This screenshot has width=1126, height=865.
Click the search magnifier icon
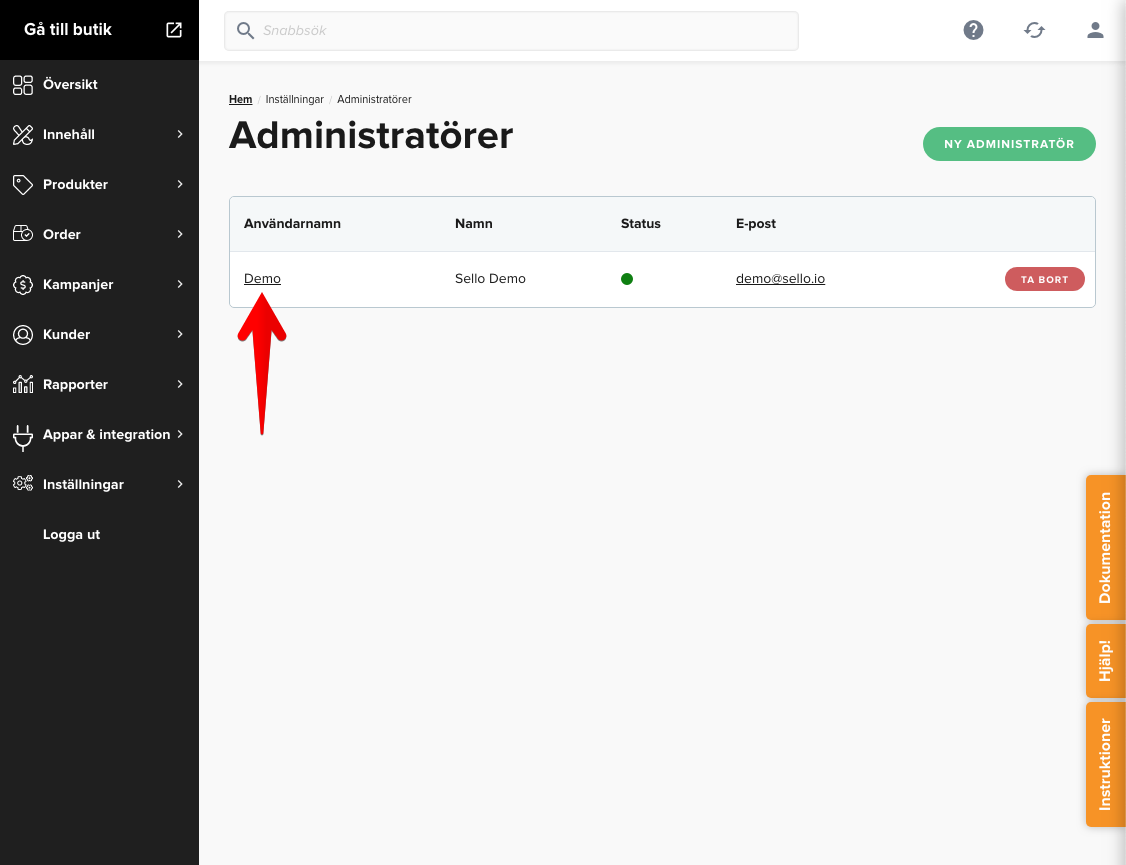click(x=246, y=31)
